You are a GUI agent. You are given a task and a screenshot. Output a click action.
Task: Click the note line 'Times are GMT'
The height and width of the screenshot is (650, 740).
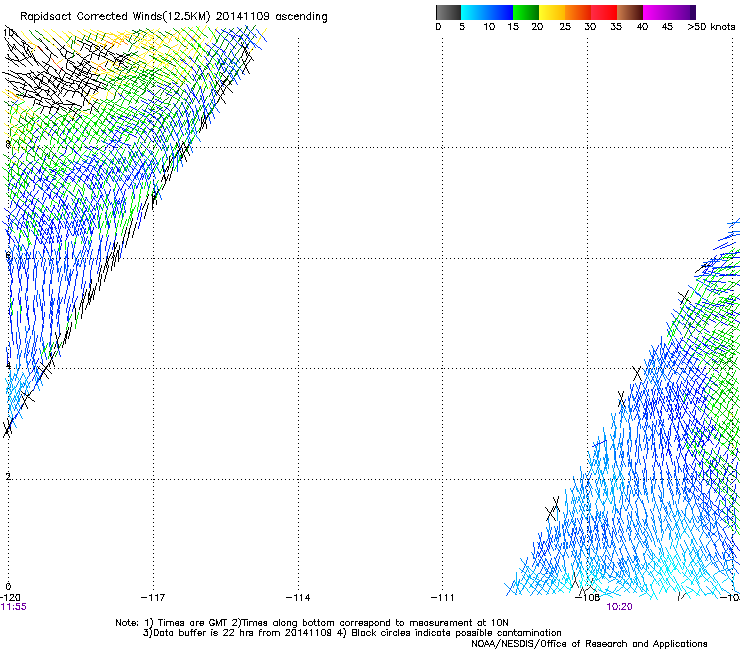point(193,623)
